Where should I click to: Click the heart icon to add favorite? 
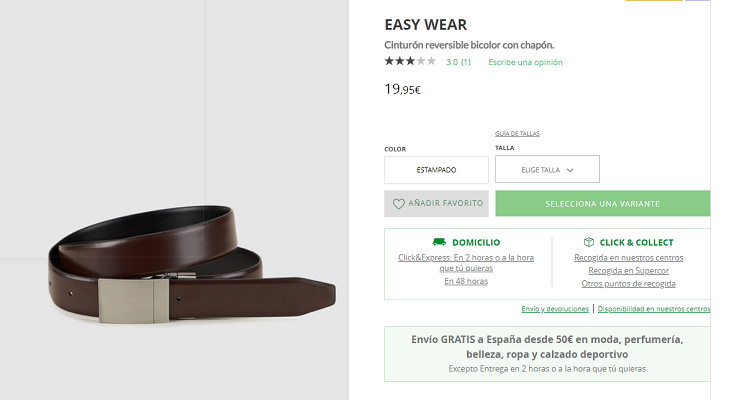(399, 204)
